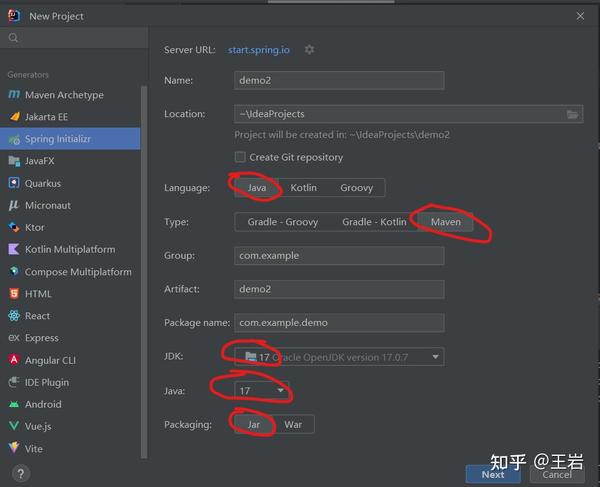Click the generators list scrollbar
Viewport: 600px width, 487px height.
click(x=144, y=272)
